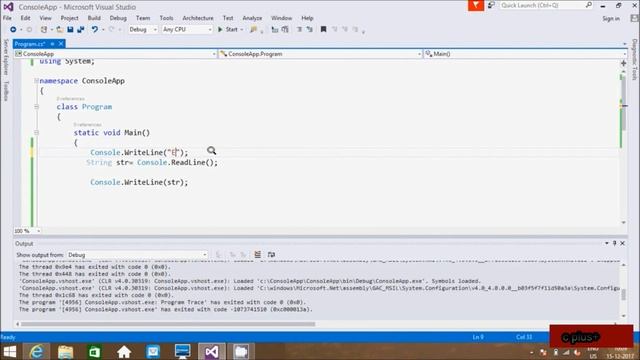Click the editor split-view plus icon
640x360 pixels.
(623, 63)
